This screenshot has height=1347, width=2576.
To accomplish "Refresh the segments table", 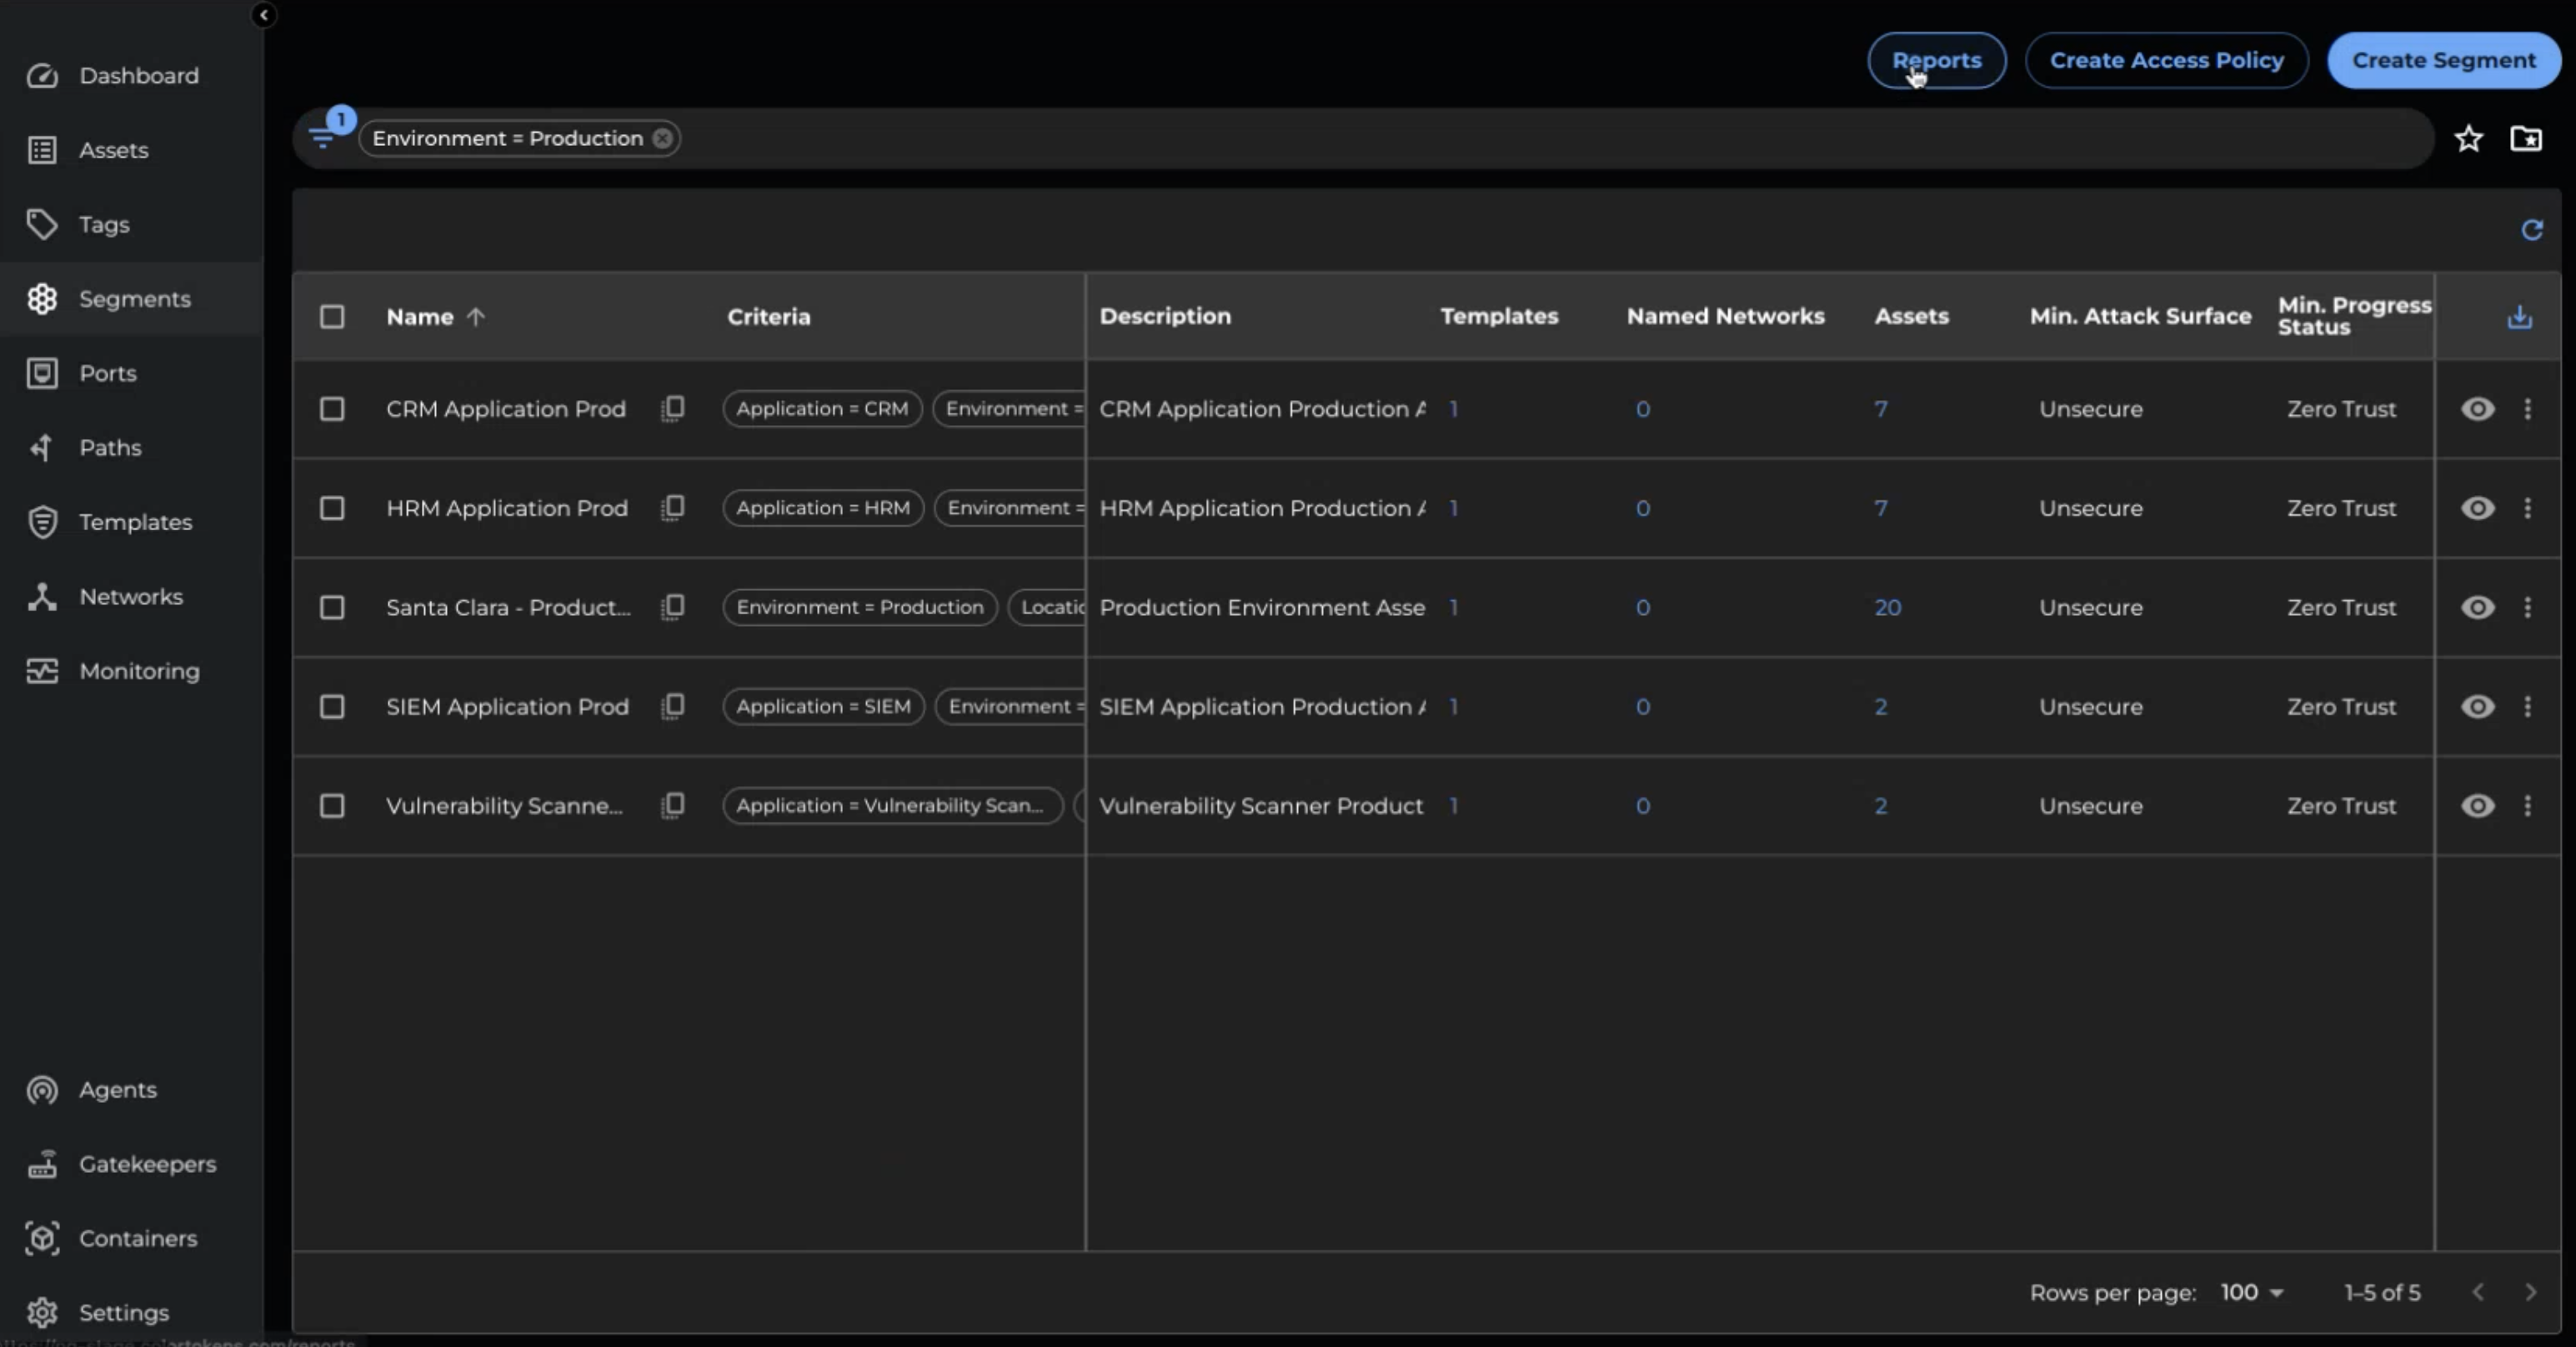I will [x=2531, y=230].
